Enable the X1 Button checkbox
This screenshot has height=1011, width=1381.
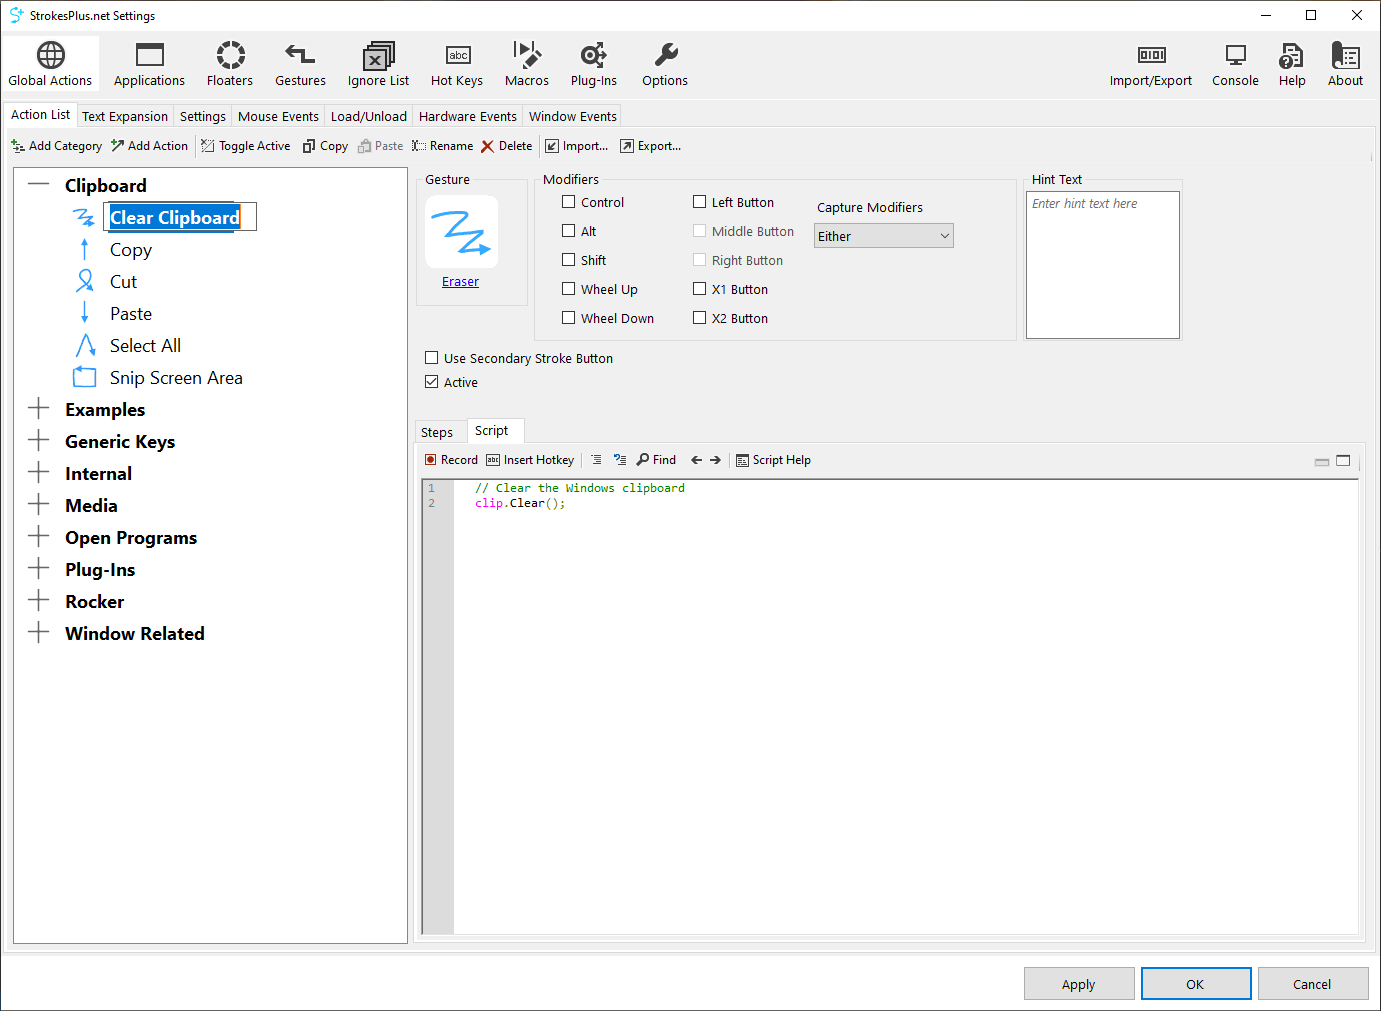699,289
